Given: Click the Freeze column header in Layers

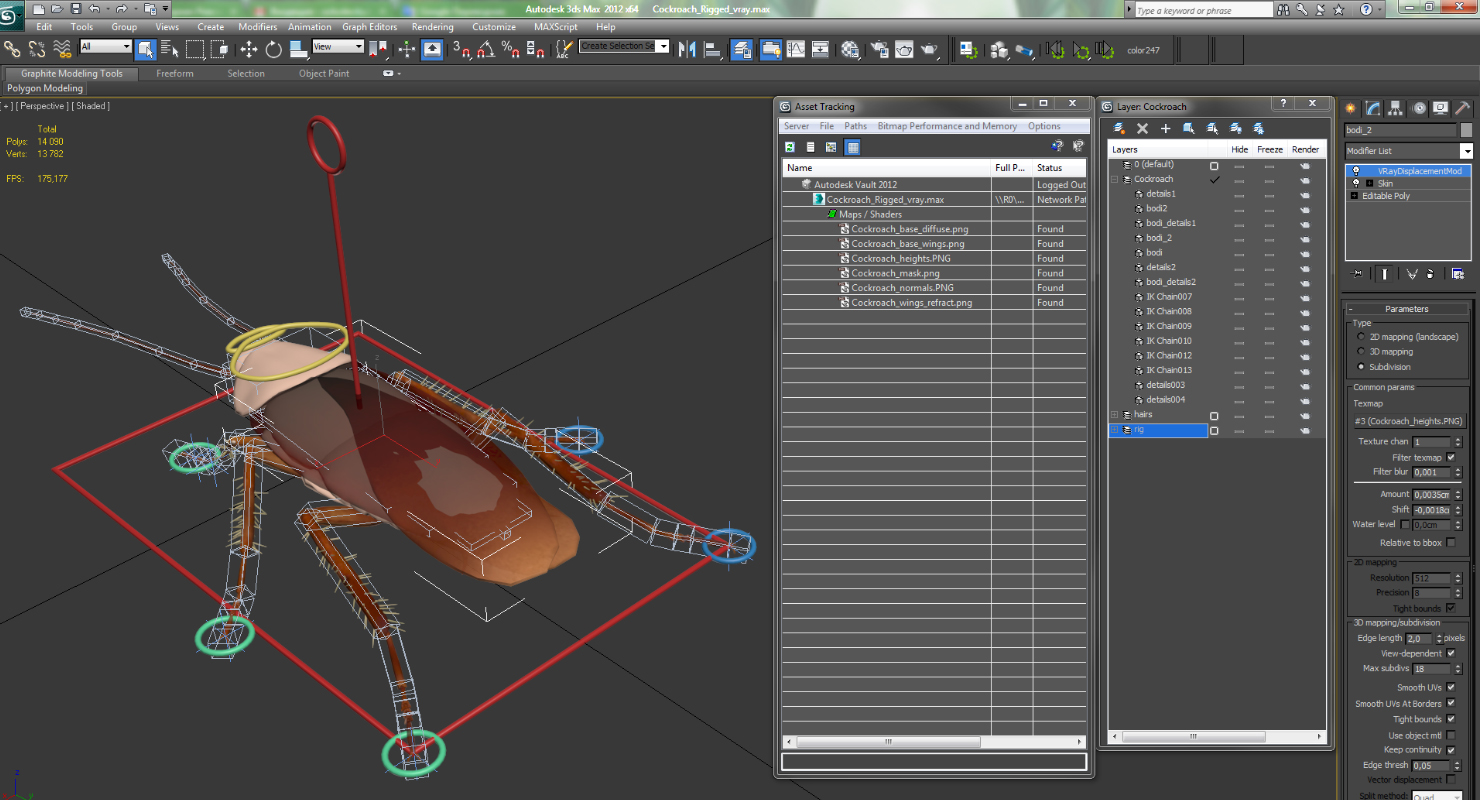Looking at the screenshot, I should [x=1269, y=149].
